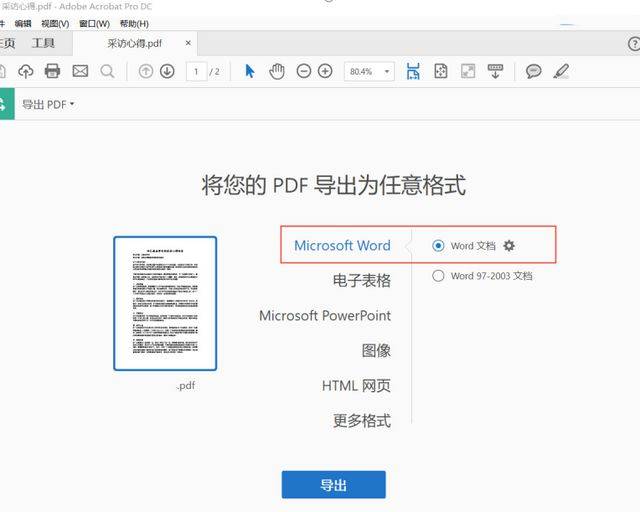Viewport: 640px width, 512px height.
Task: Select the highlighter pen tool
Action: click(x=561, y=71)
